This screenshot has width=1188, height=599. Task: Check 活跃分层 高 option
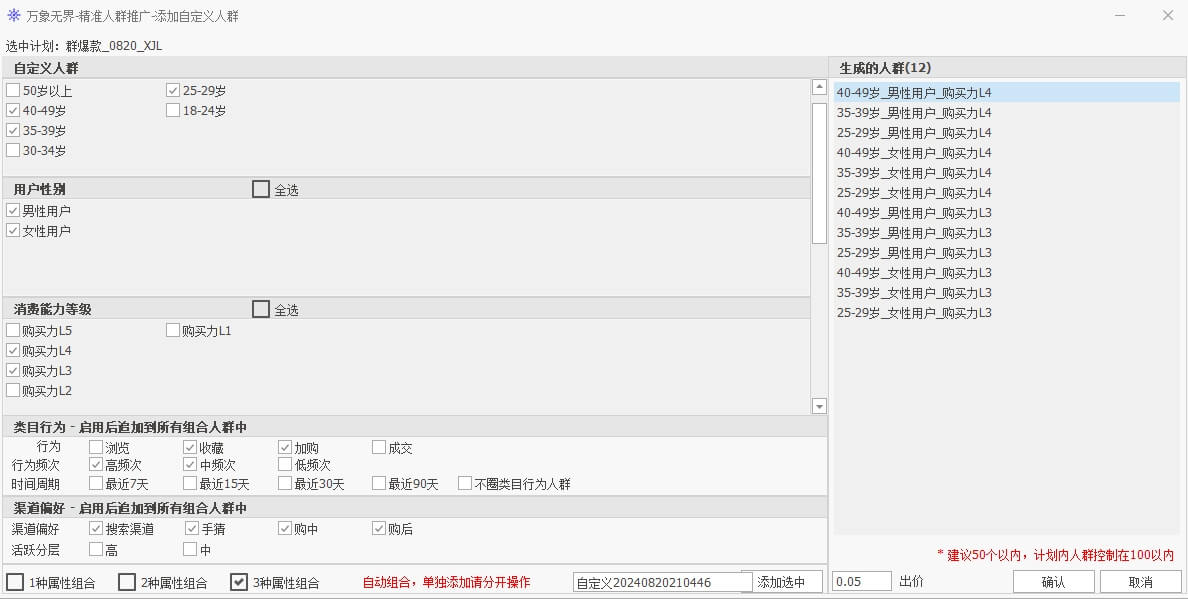point(96,549)
